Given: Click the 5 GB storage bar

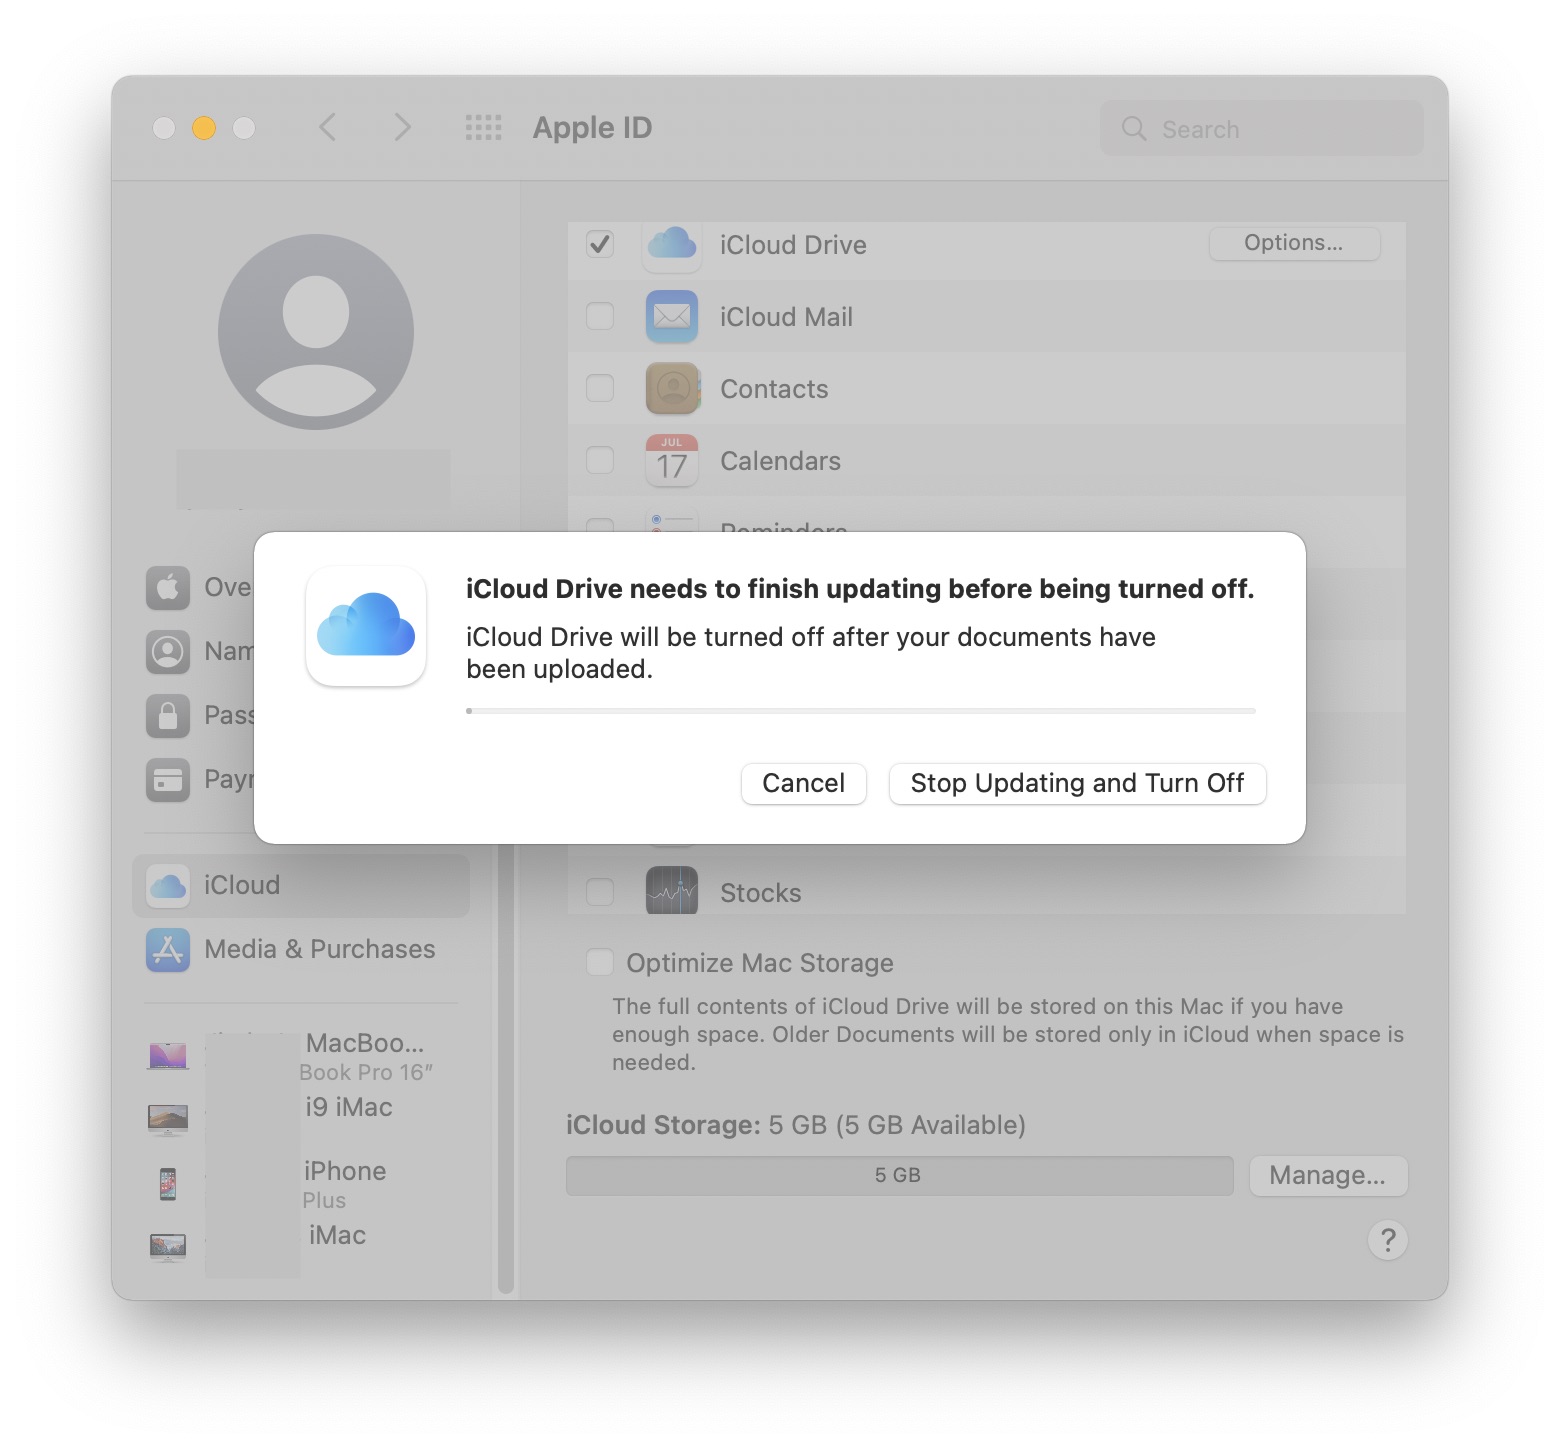Looking at the screenshot, I should [899, 1176].
